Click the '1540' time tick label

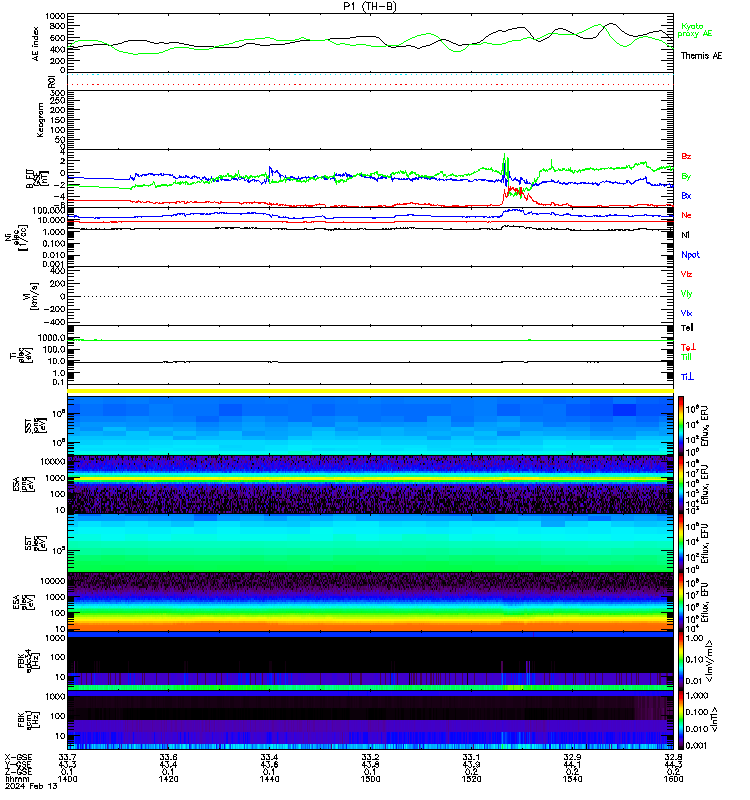(572, 779)
